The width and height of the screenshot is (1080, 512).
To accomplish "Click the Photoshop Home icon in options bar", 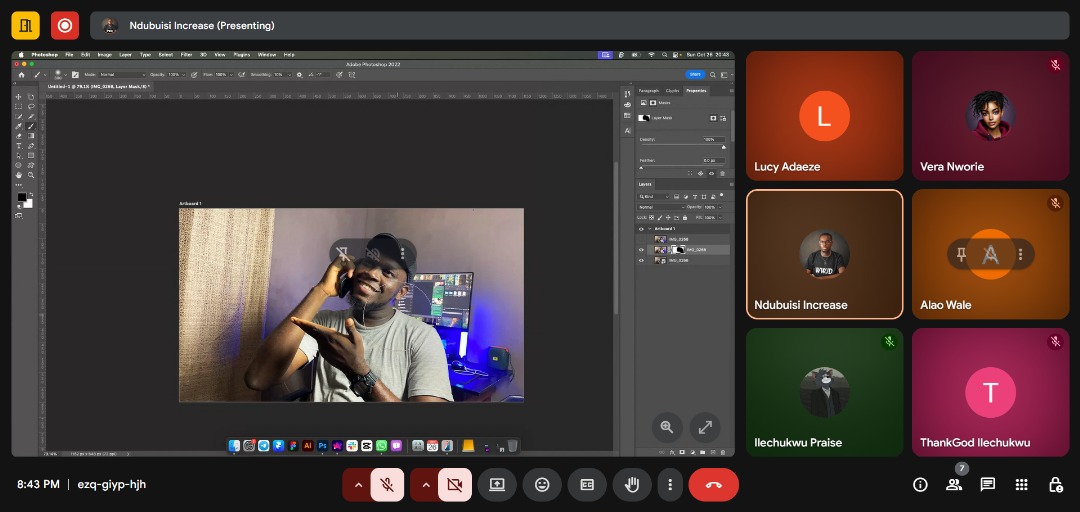I will [21, 74].
